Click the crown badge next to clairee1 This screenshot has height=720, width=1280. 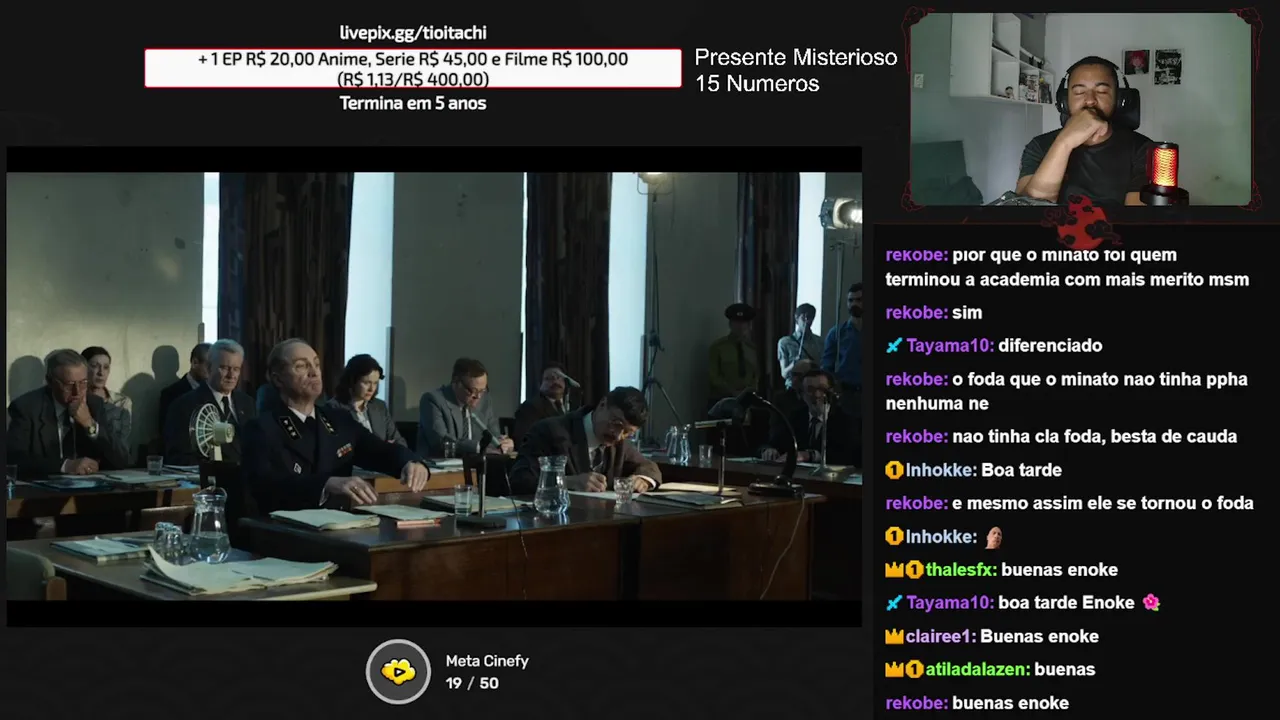click(894, 636)
